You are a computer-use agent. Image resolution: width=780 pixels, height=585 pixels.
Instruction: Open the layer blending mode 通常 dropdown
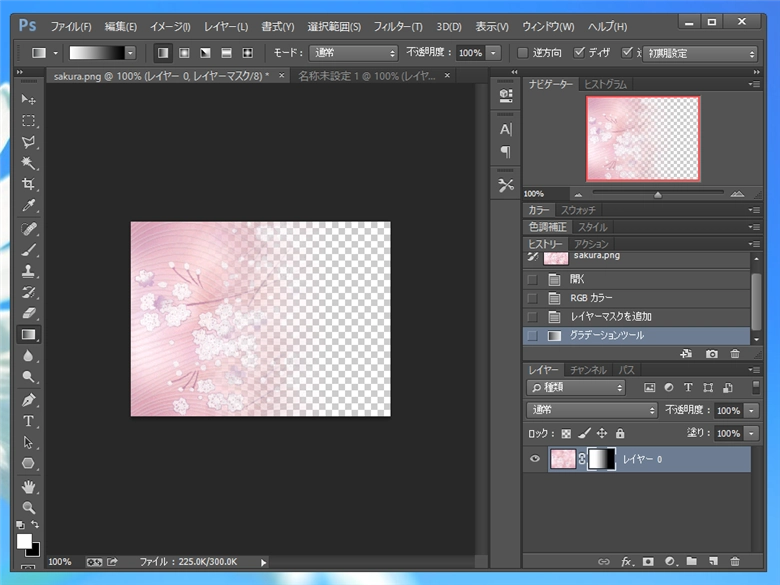click(x=591, y=411)
